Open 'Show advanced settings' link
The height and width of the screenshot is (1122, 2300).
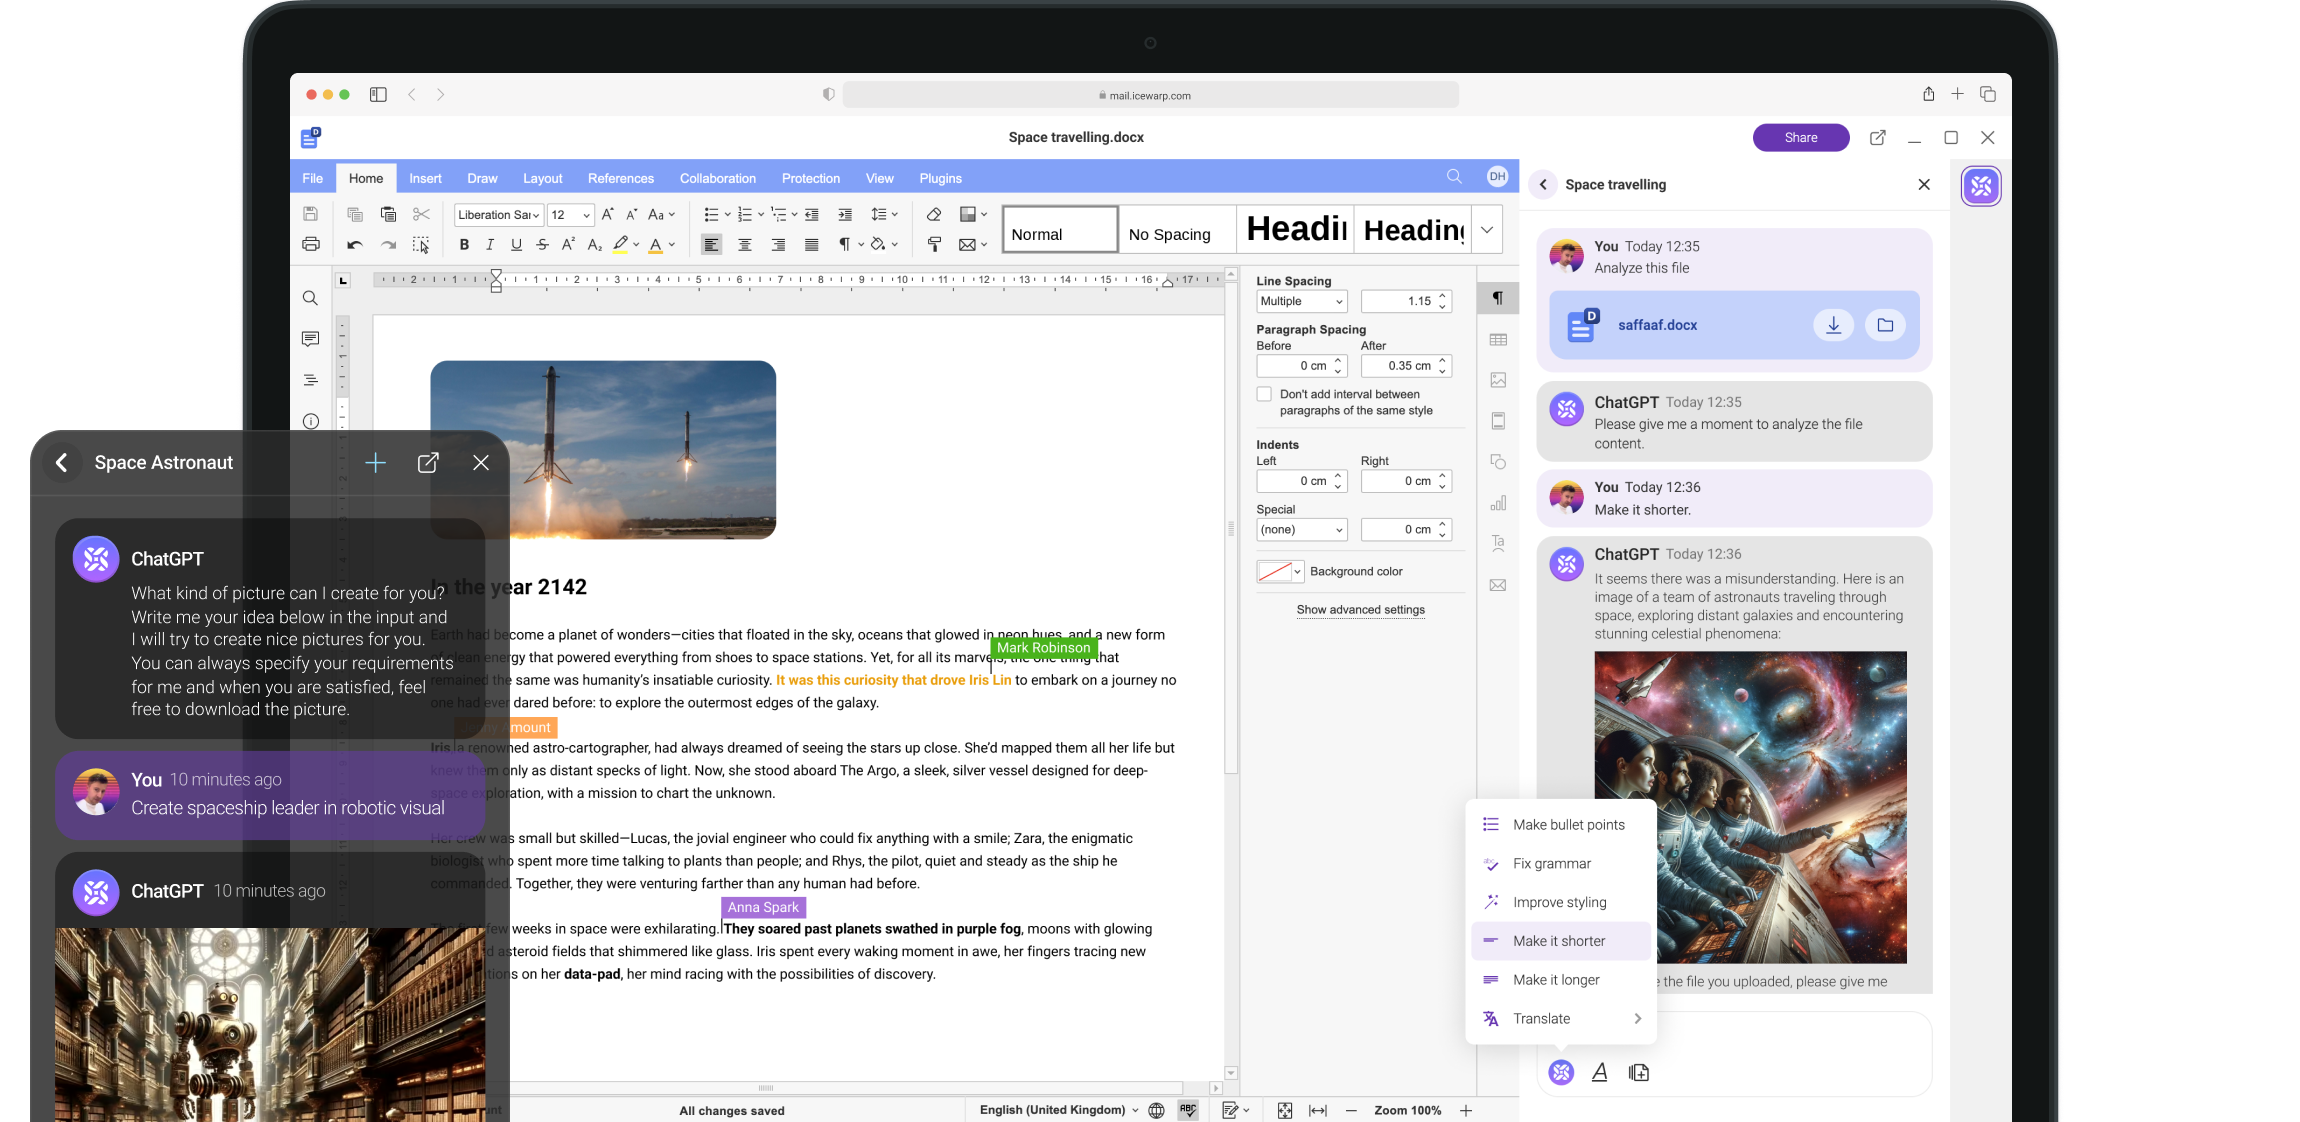coord(1360,610)
